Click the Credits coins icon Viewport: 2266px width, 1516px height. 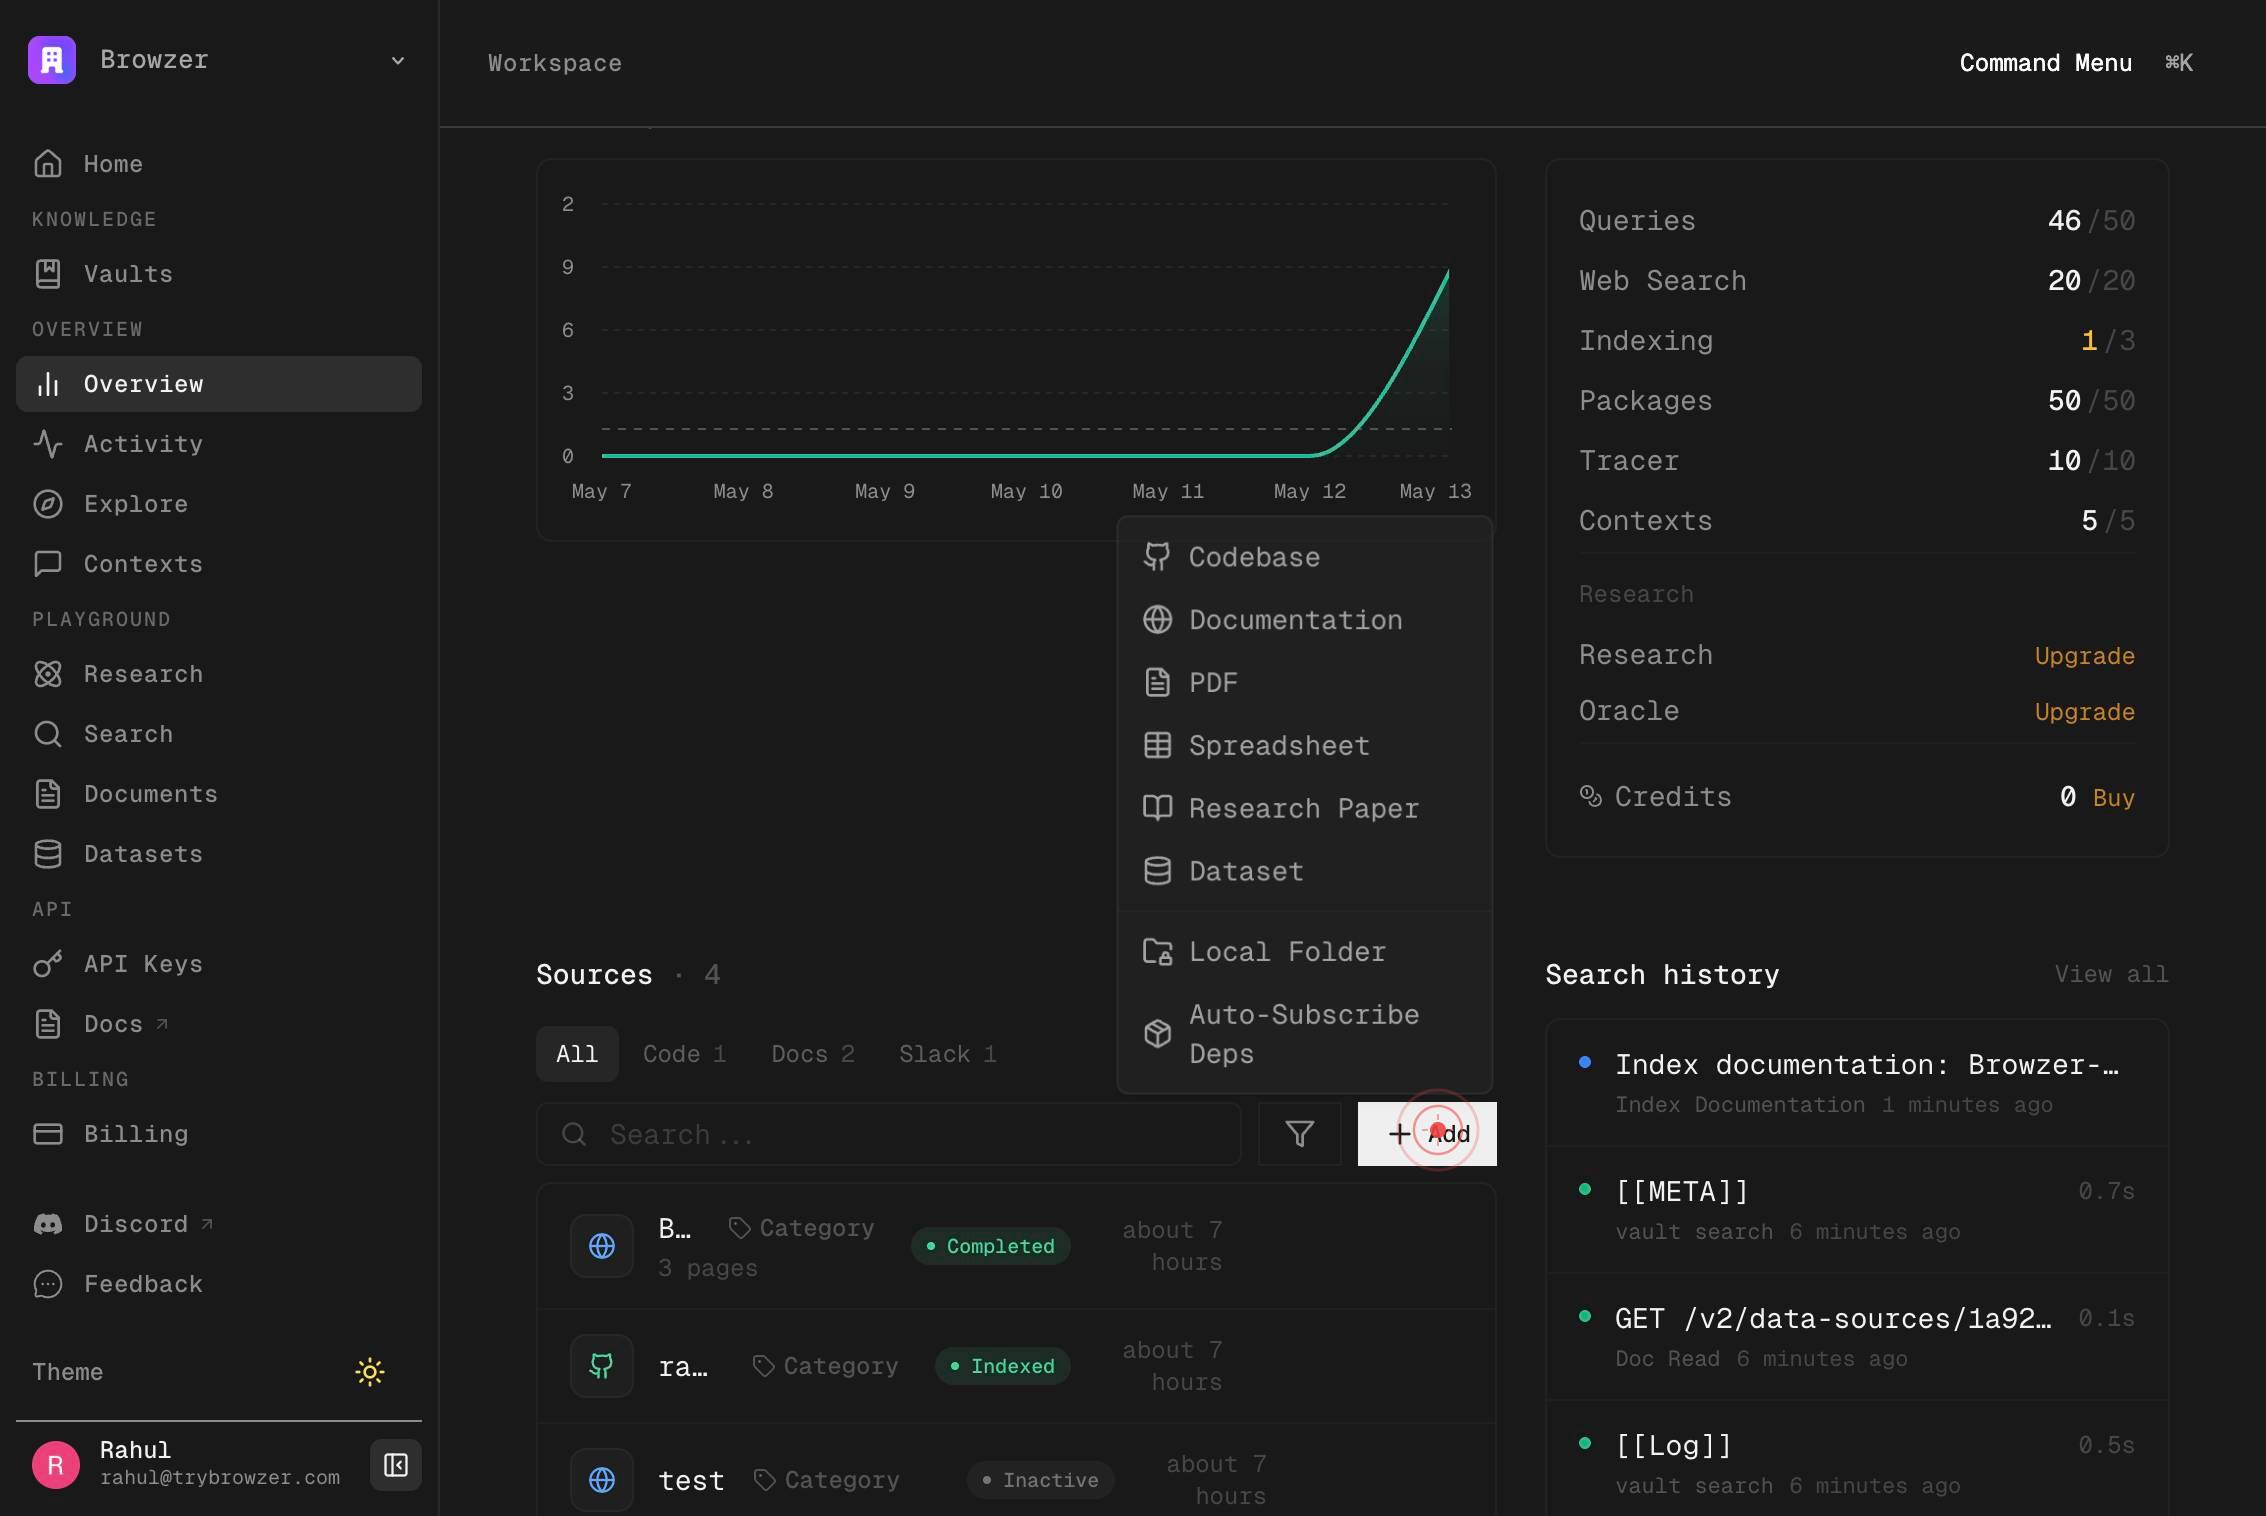point(1590,796)
